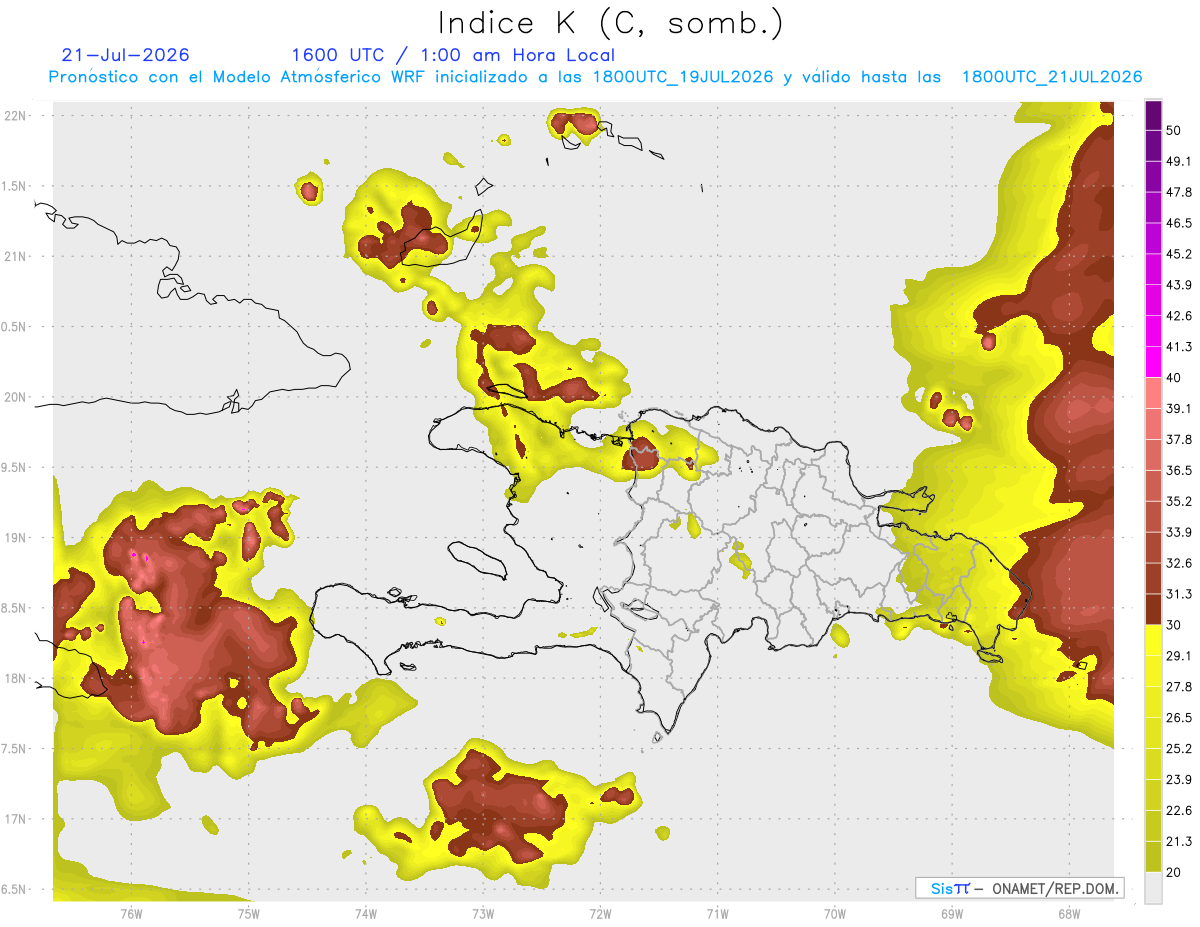
Task: Click the colorbar value "30"
Action: pos(1175,625)
